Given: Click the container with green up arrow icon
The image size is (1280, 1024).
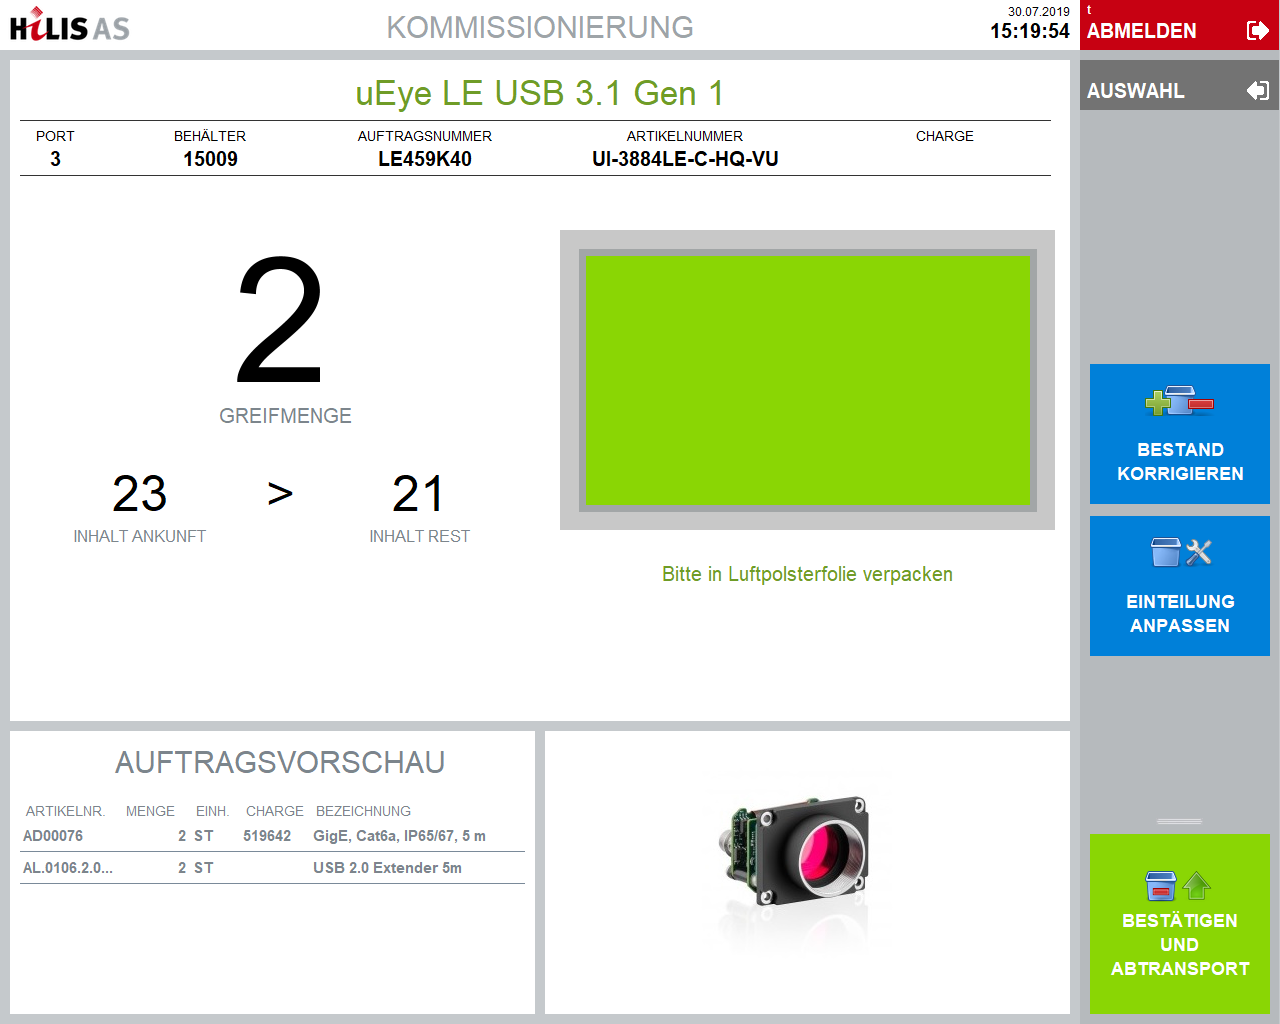Looking at the screenshot, I should click(x=1179, y=886).
